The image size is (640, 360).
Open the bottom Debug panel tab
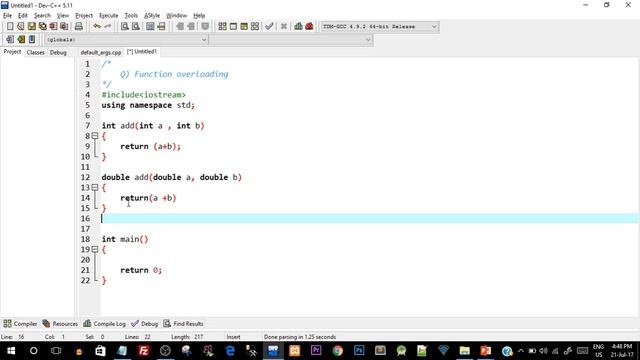point(144,324)
